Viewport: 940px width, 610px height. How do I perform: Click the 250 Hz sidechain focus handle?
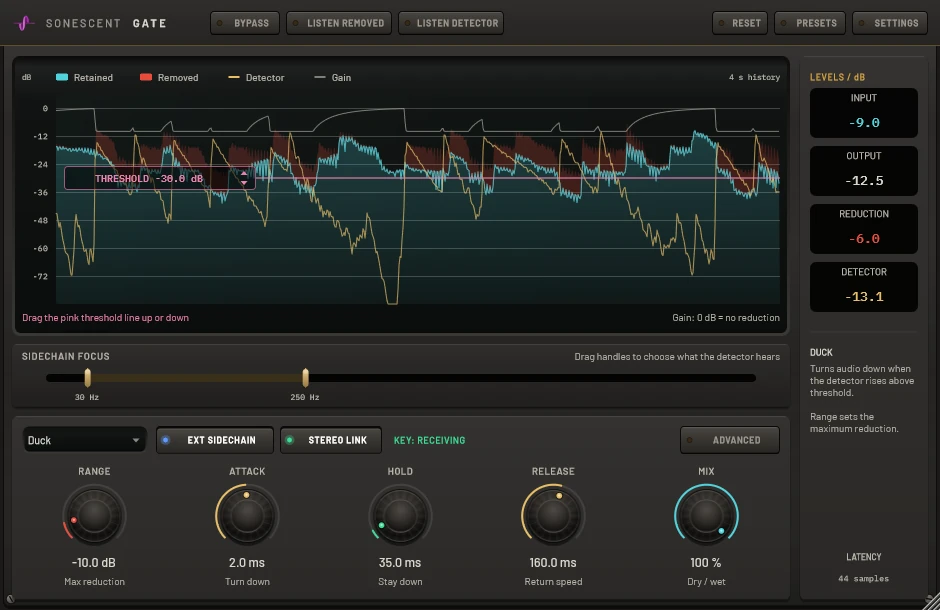[305, 378]
